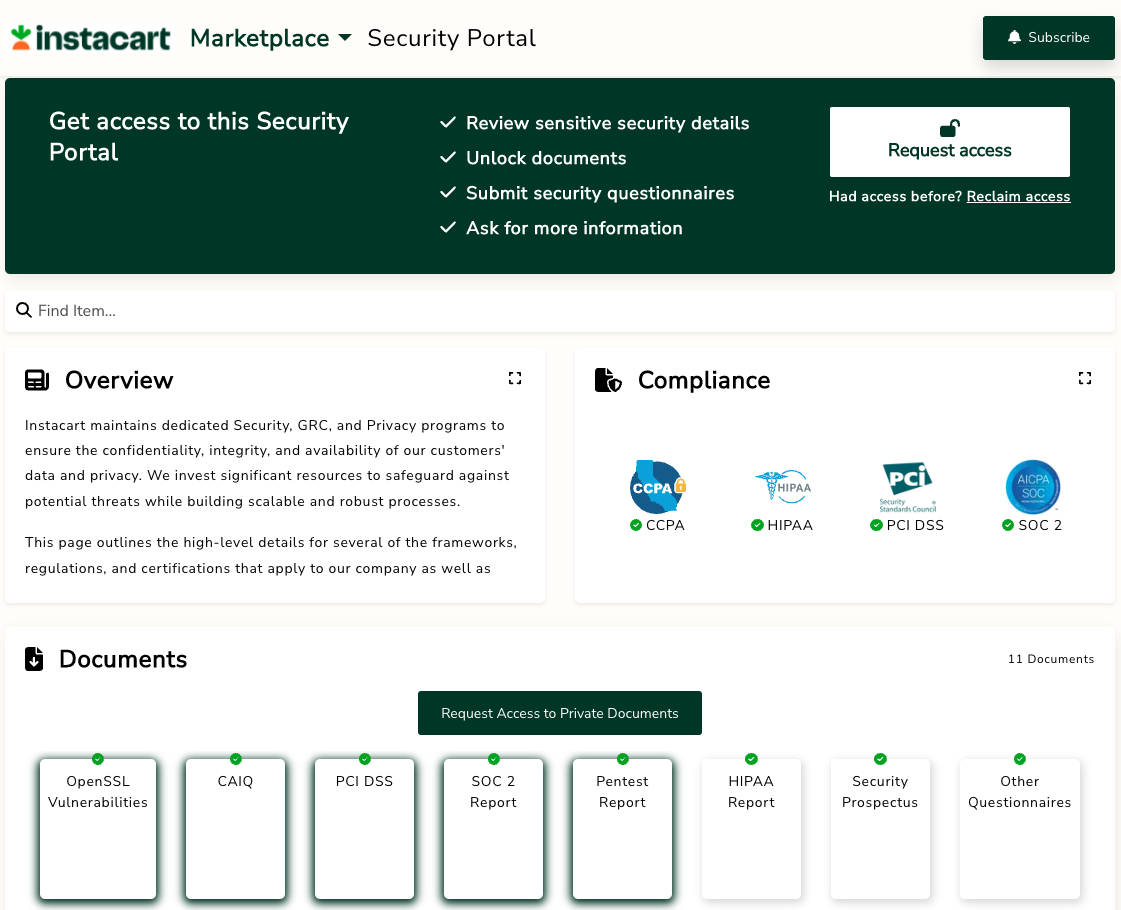Expand the Compliance panel fullscreen icon

click(x=1085, y=378)
